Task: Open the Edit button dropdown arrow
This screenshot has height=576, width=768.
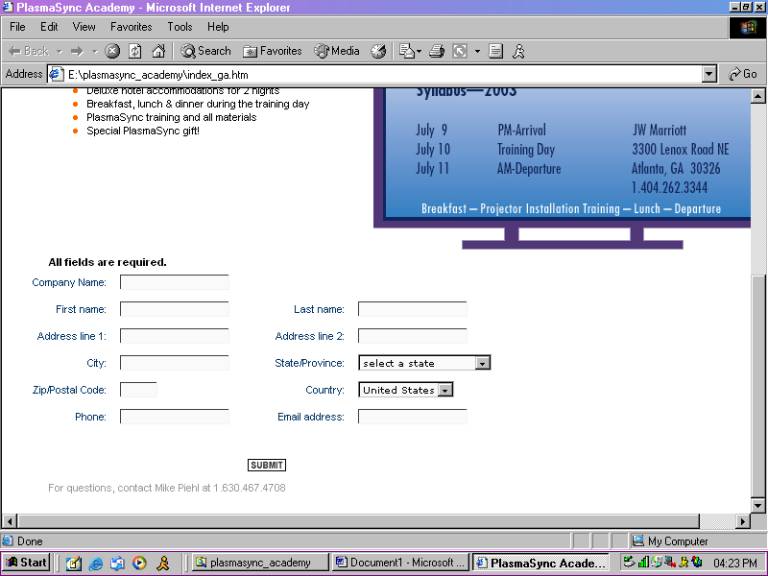Action: tap(477, 51)
